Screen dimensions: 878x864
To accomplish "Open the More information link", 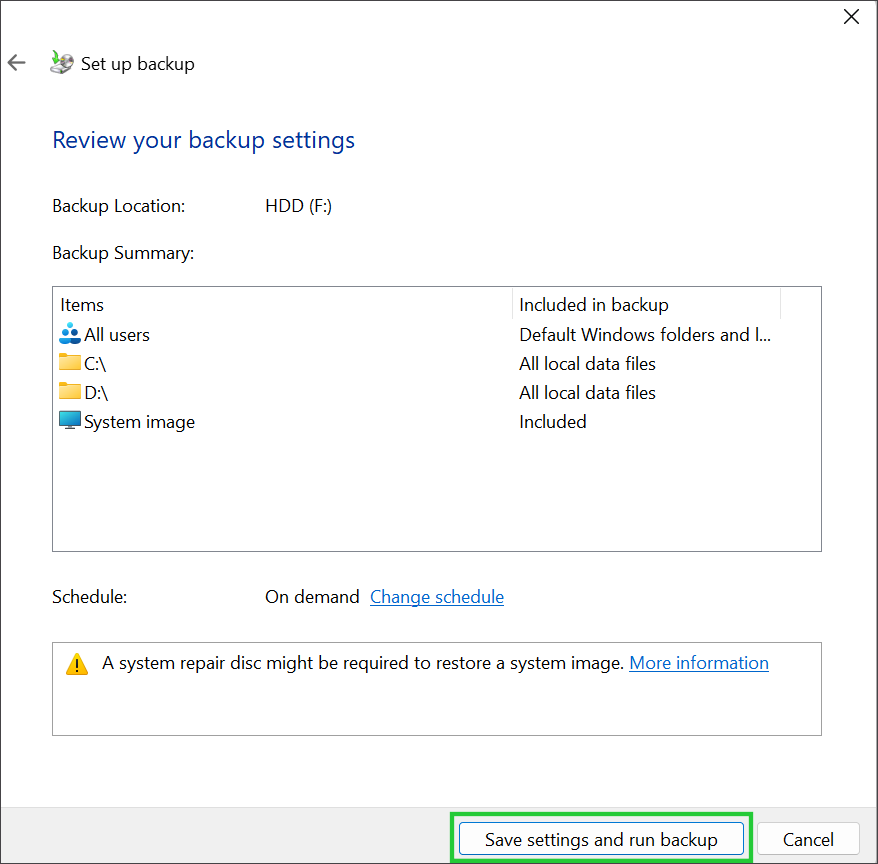I will (698, 663).
